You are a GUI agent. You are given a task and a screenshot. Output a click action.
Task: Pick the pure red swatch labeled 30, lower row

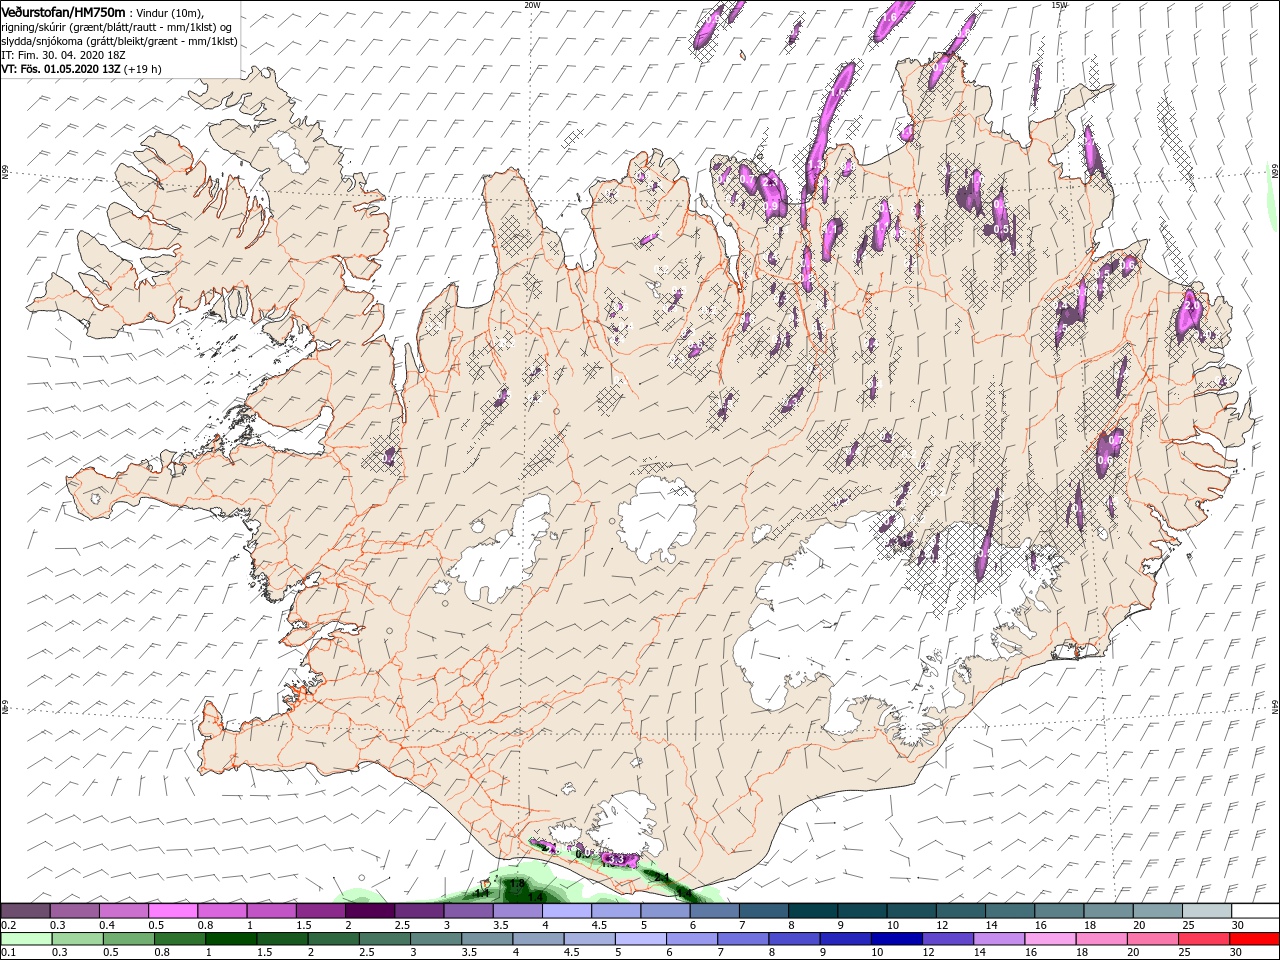pos(1254,939)
